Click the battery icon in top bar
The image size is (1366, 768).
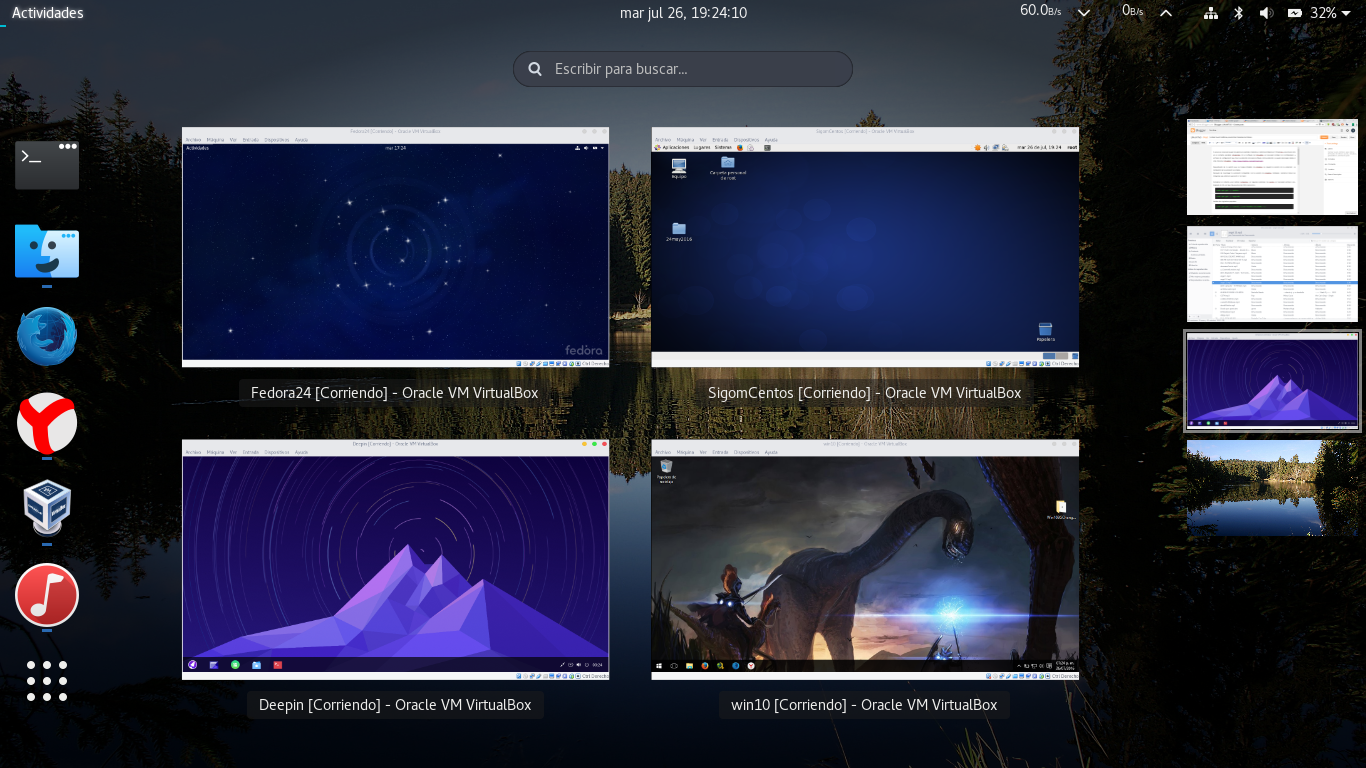[1295, 13]
